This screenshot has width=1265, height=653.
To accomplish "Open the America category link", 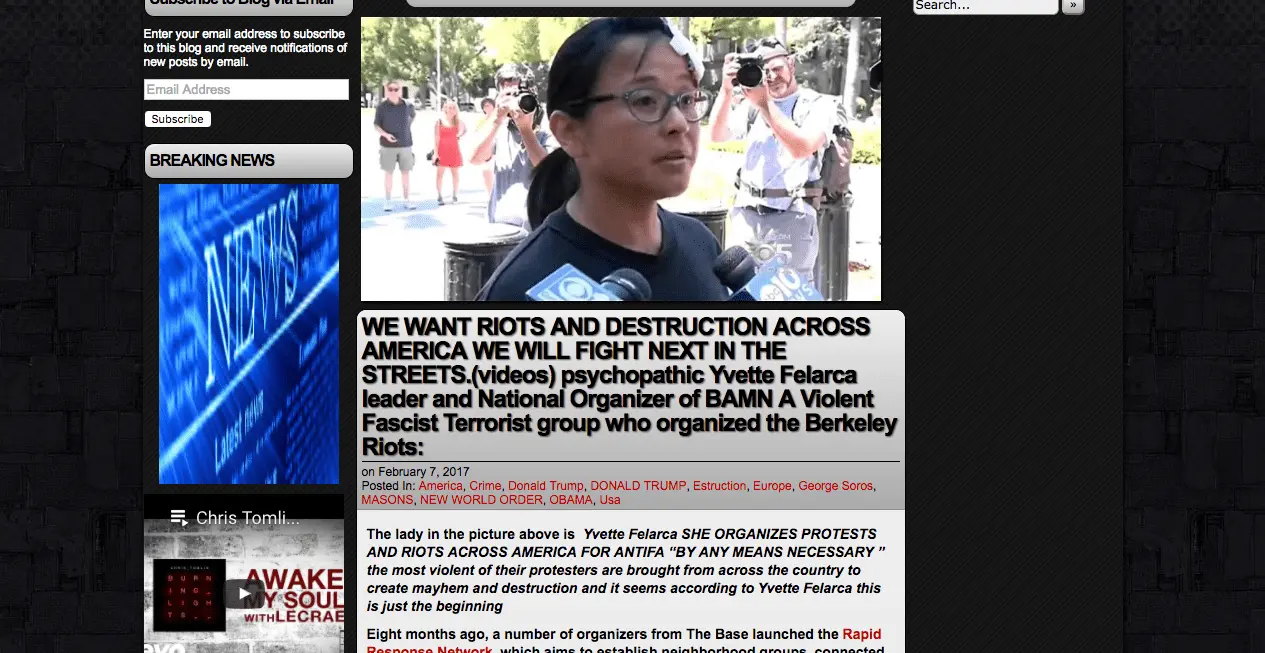I will (x=440, y=486).
